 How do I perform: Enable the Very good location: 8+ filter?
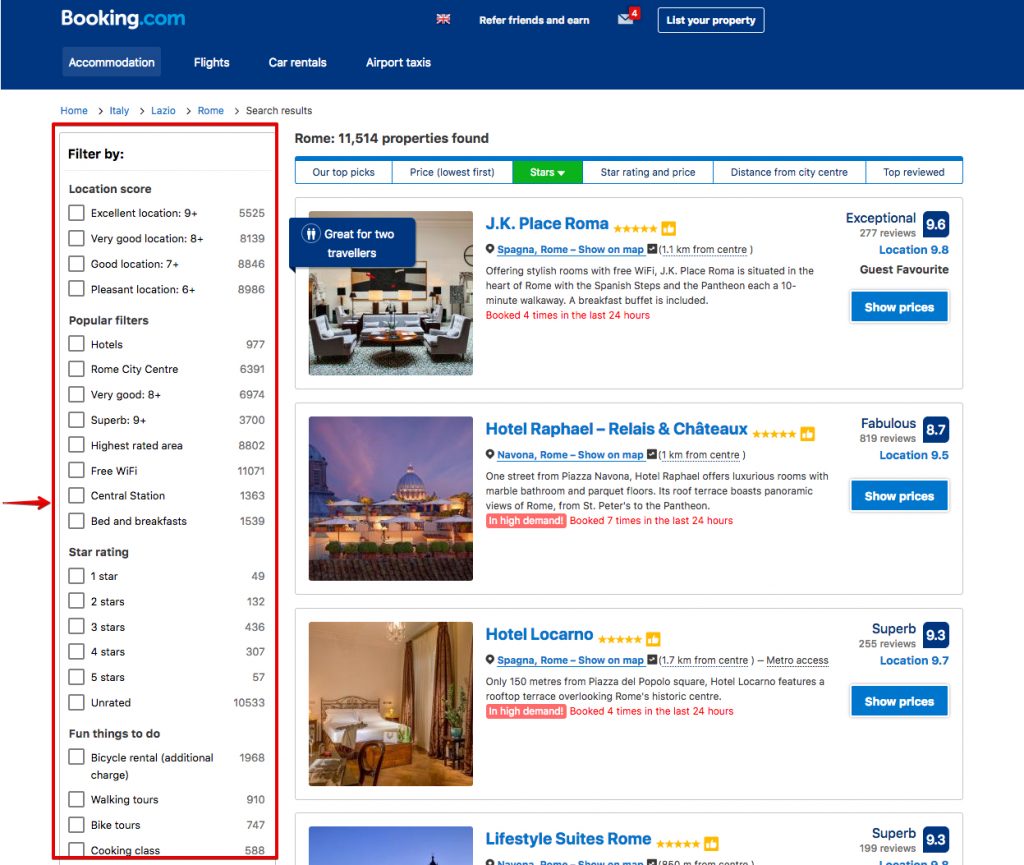point(76,238)
